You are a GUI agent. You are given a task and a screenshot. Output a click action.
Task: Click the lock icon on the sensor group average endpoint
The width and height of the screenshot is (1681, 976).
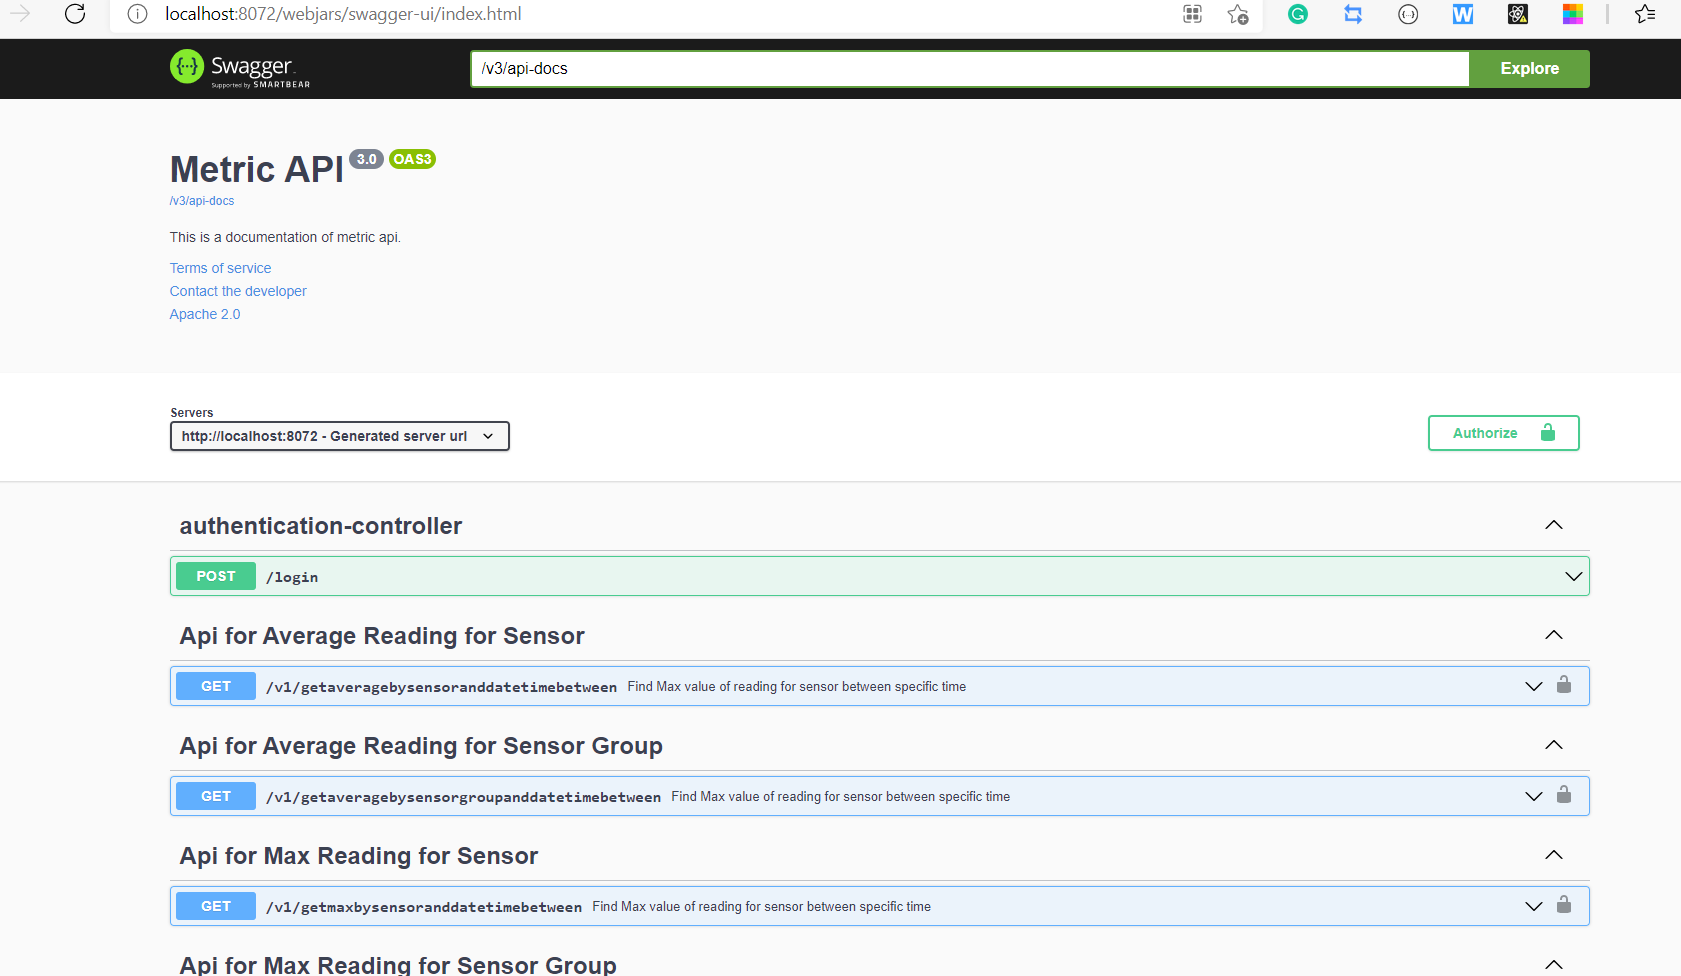tap(1565, 796)
